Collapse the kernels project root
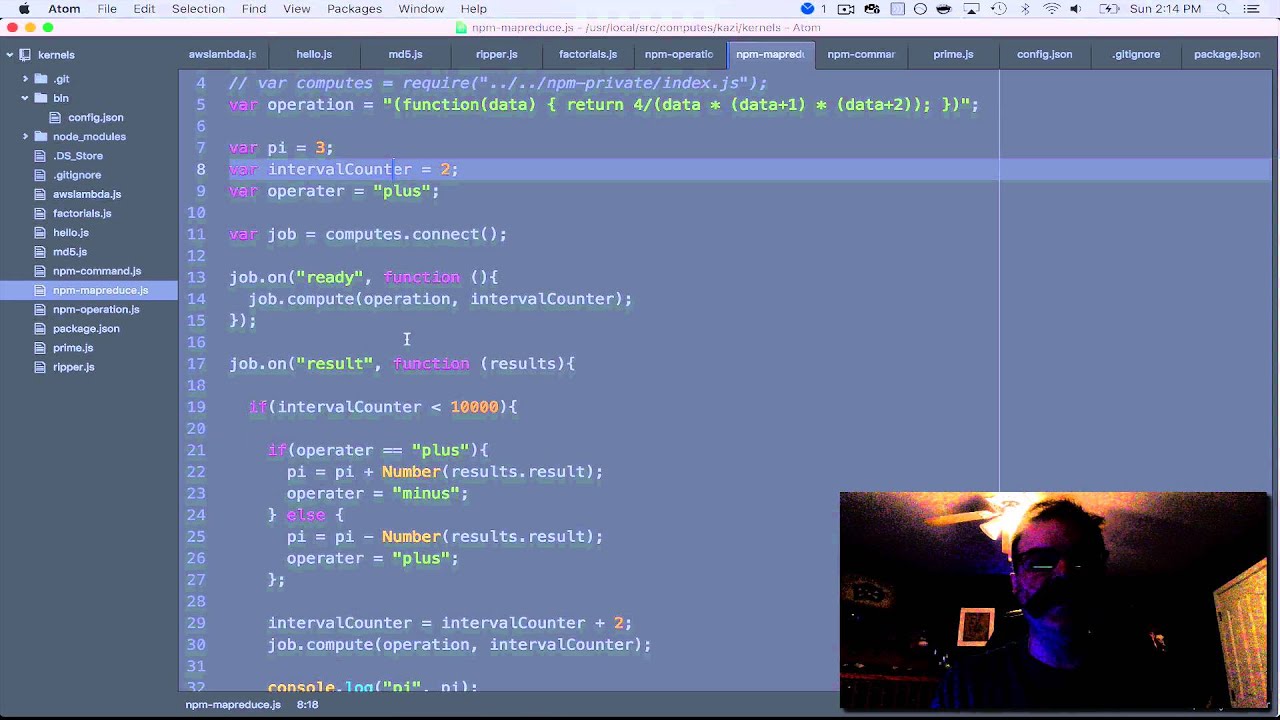 tap(9, 55)
